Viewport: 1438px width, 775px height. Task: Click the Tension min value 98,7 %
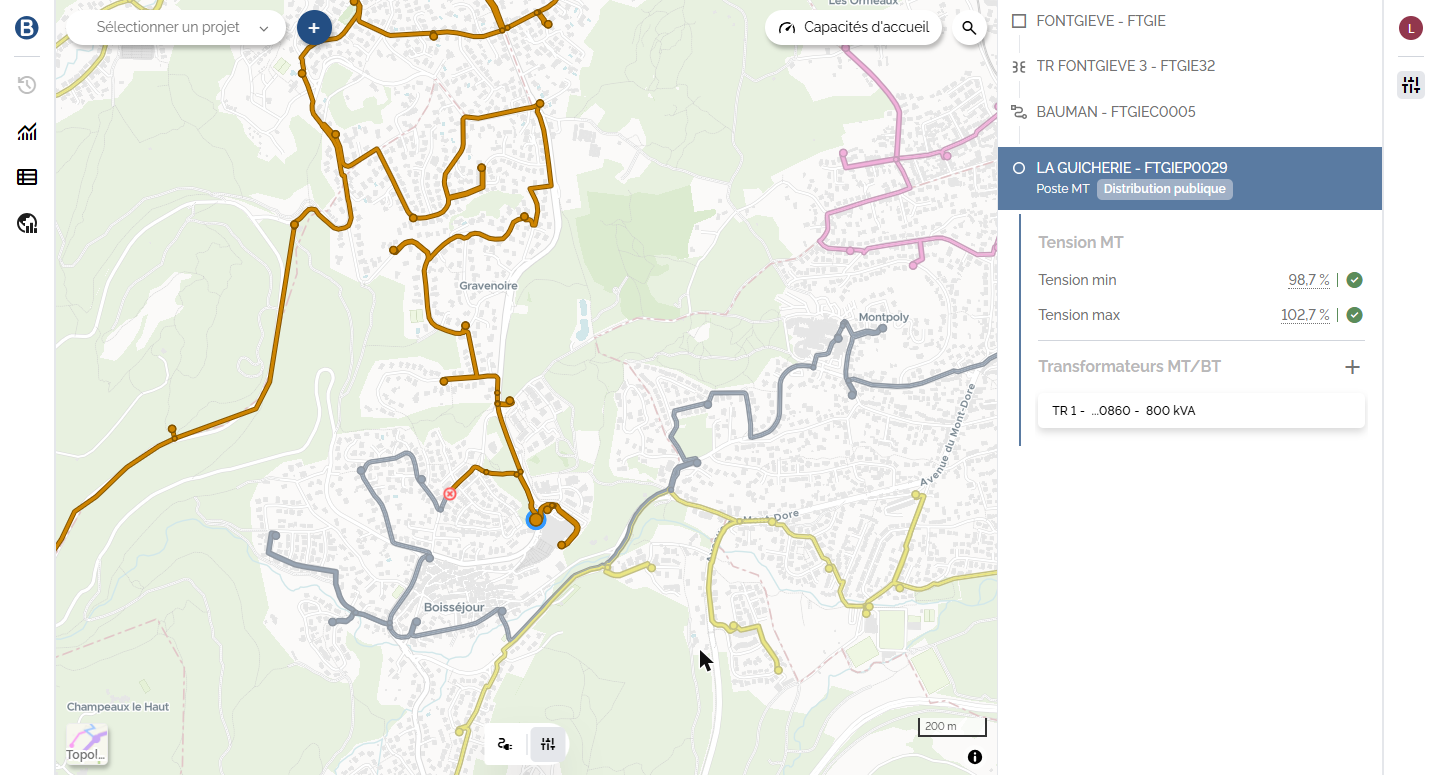coord(1309,280)
